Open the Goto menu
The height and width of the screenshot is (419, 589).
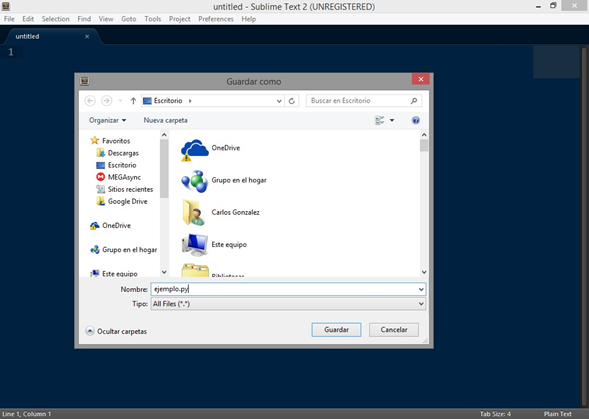[128, 19]
